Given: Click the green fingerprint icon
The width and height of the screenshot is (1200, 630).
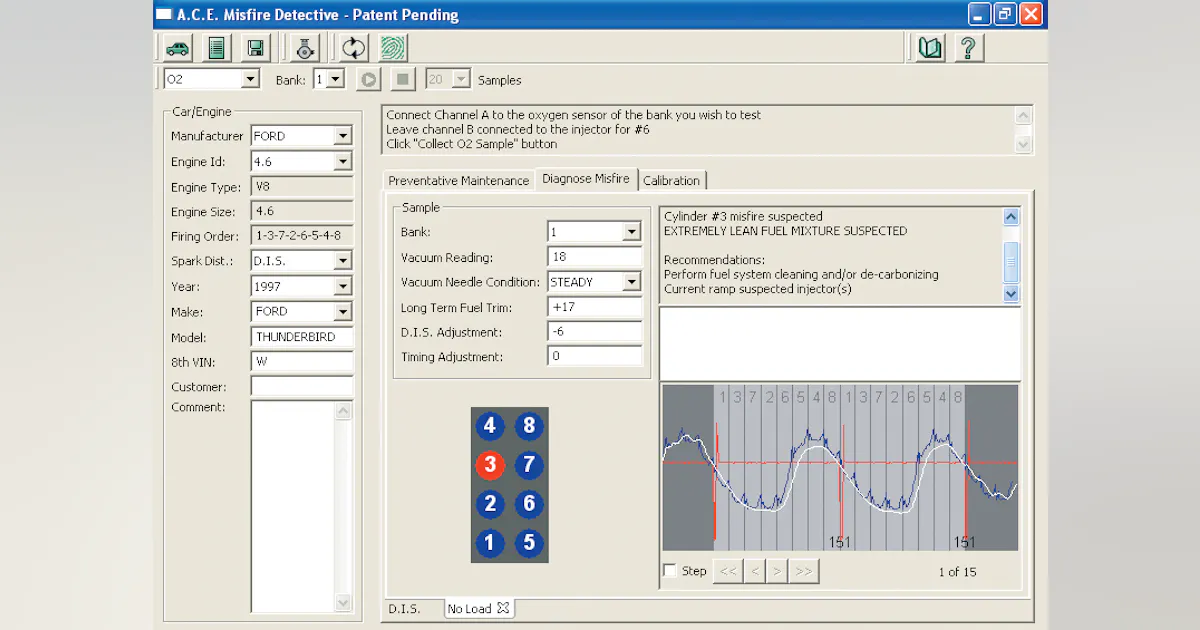Looking at the screenshot, I should tap(393, 47).
